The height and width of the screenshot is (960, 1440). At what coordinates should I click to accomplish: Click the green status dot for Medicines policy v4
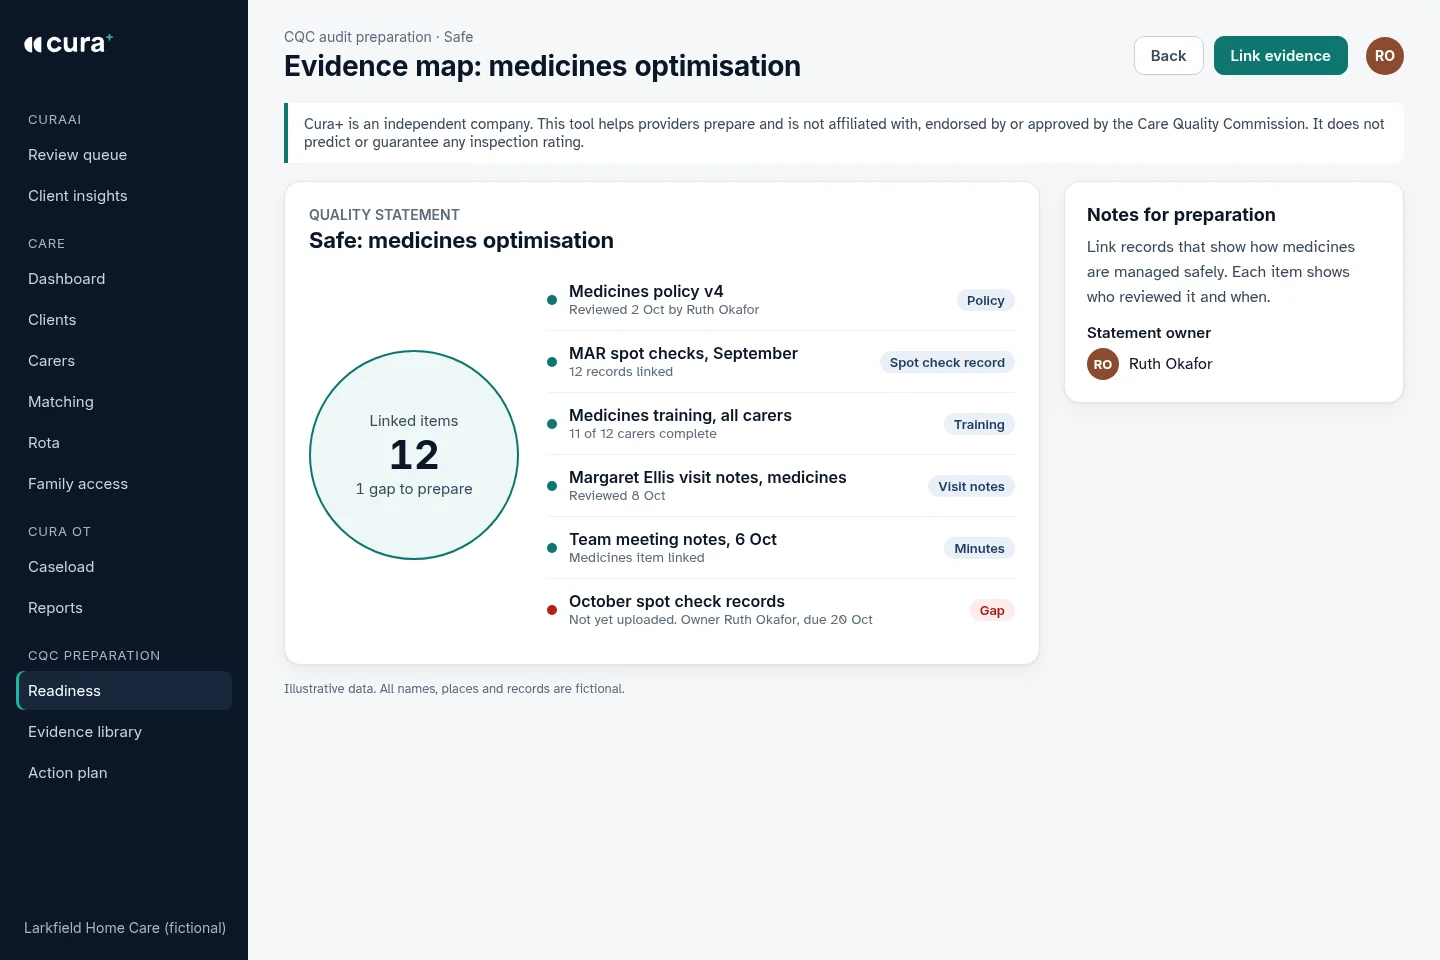pos(552,300)
